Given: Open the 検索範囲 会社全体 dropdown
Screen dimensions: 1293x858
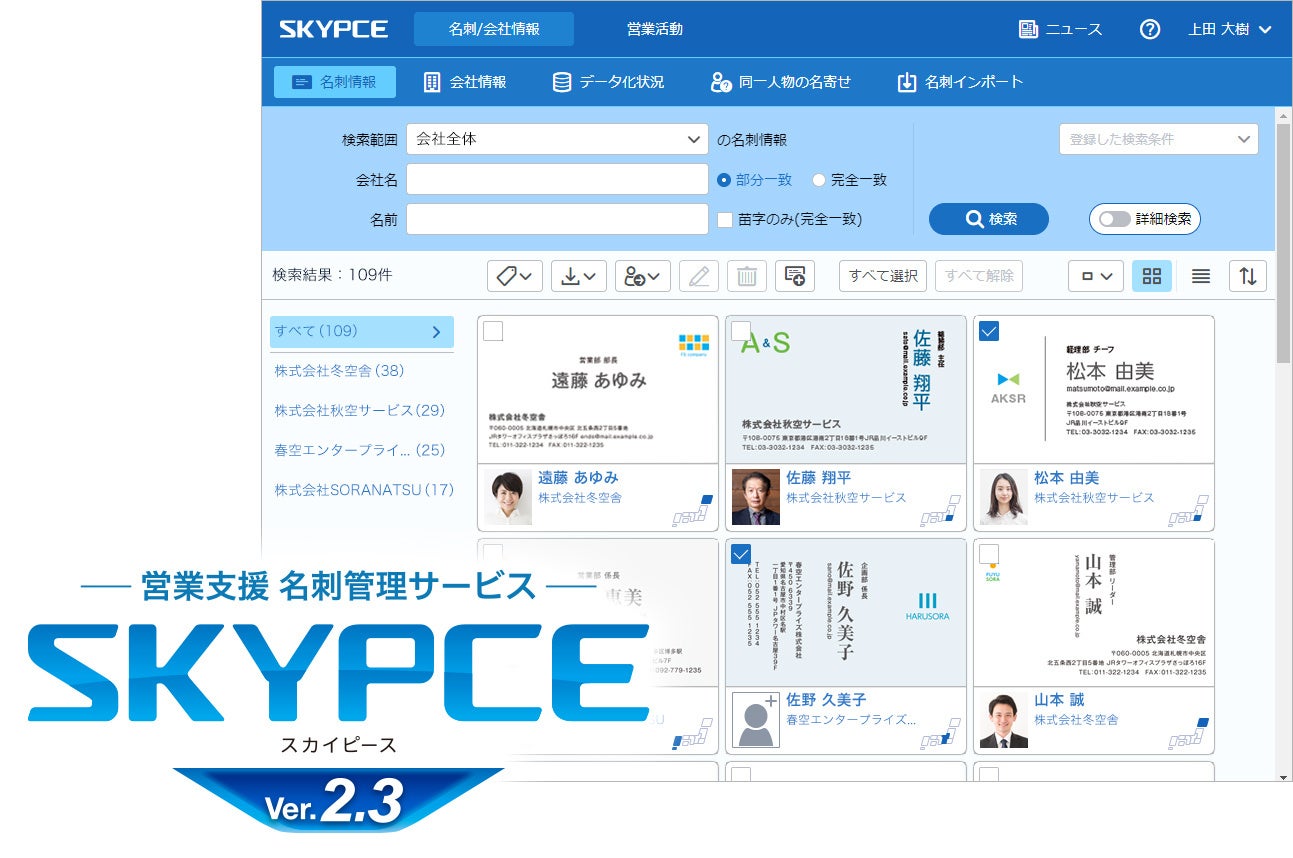Looking at the screenshot, I should [557, 139].
